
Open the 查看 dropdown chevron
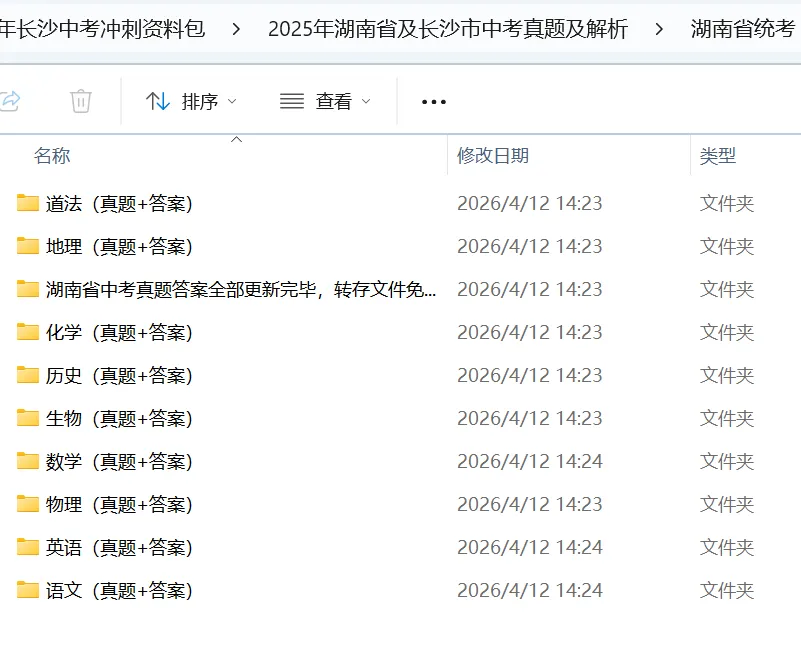point(366,101)
